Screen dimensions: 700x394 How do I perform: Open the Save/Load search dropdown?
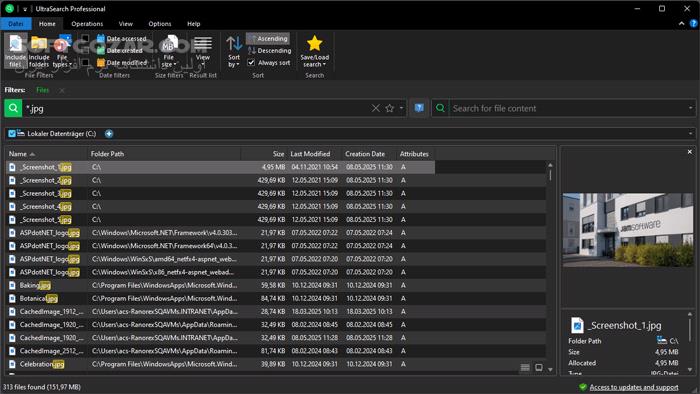point(314,51)
